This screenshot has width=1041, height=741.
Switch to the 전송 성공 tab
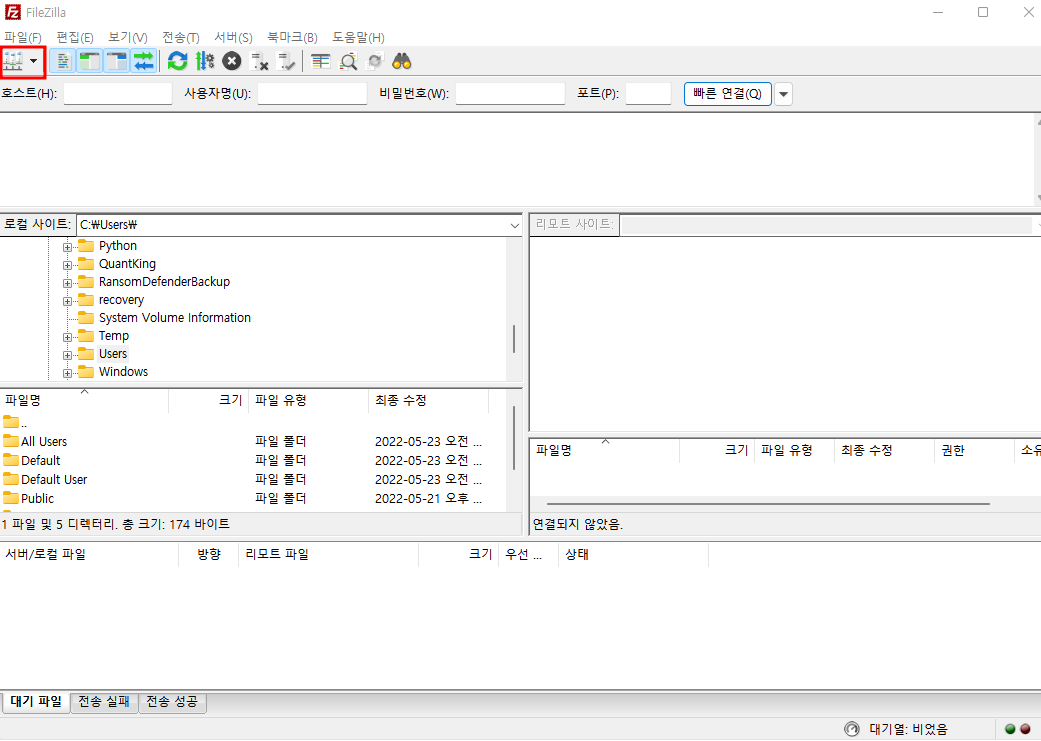[172, 702]
